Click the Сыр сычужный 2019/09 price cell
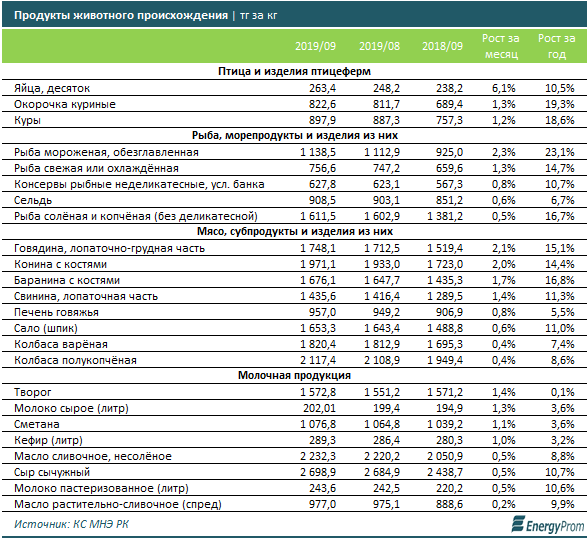 point(318,472)
